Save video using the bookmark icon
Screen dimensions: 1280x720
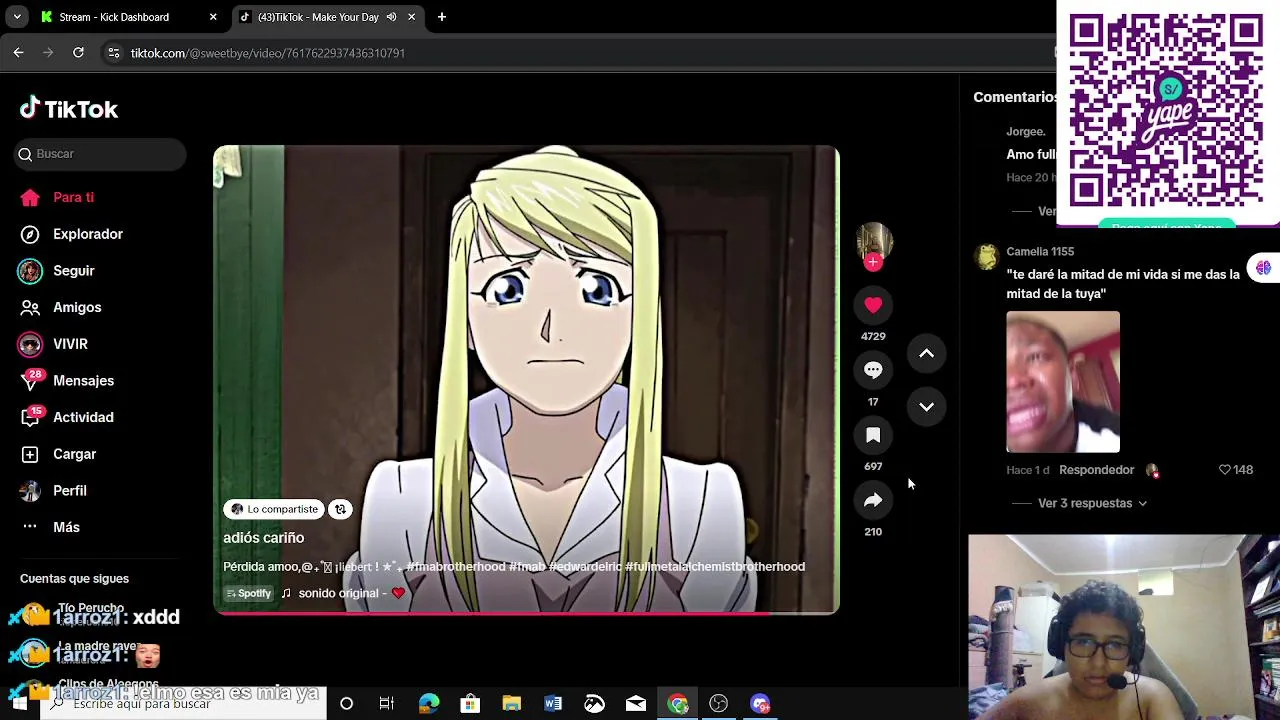(873, 435)
